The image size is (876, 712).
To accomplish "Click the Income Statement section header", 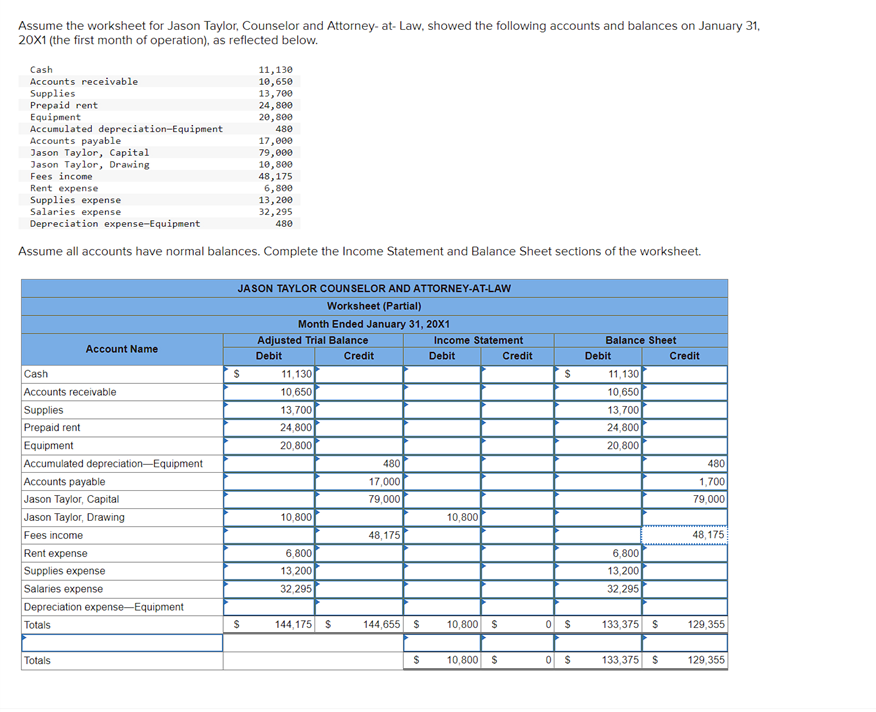I will click(x=478, y=340).
